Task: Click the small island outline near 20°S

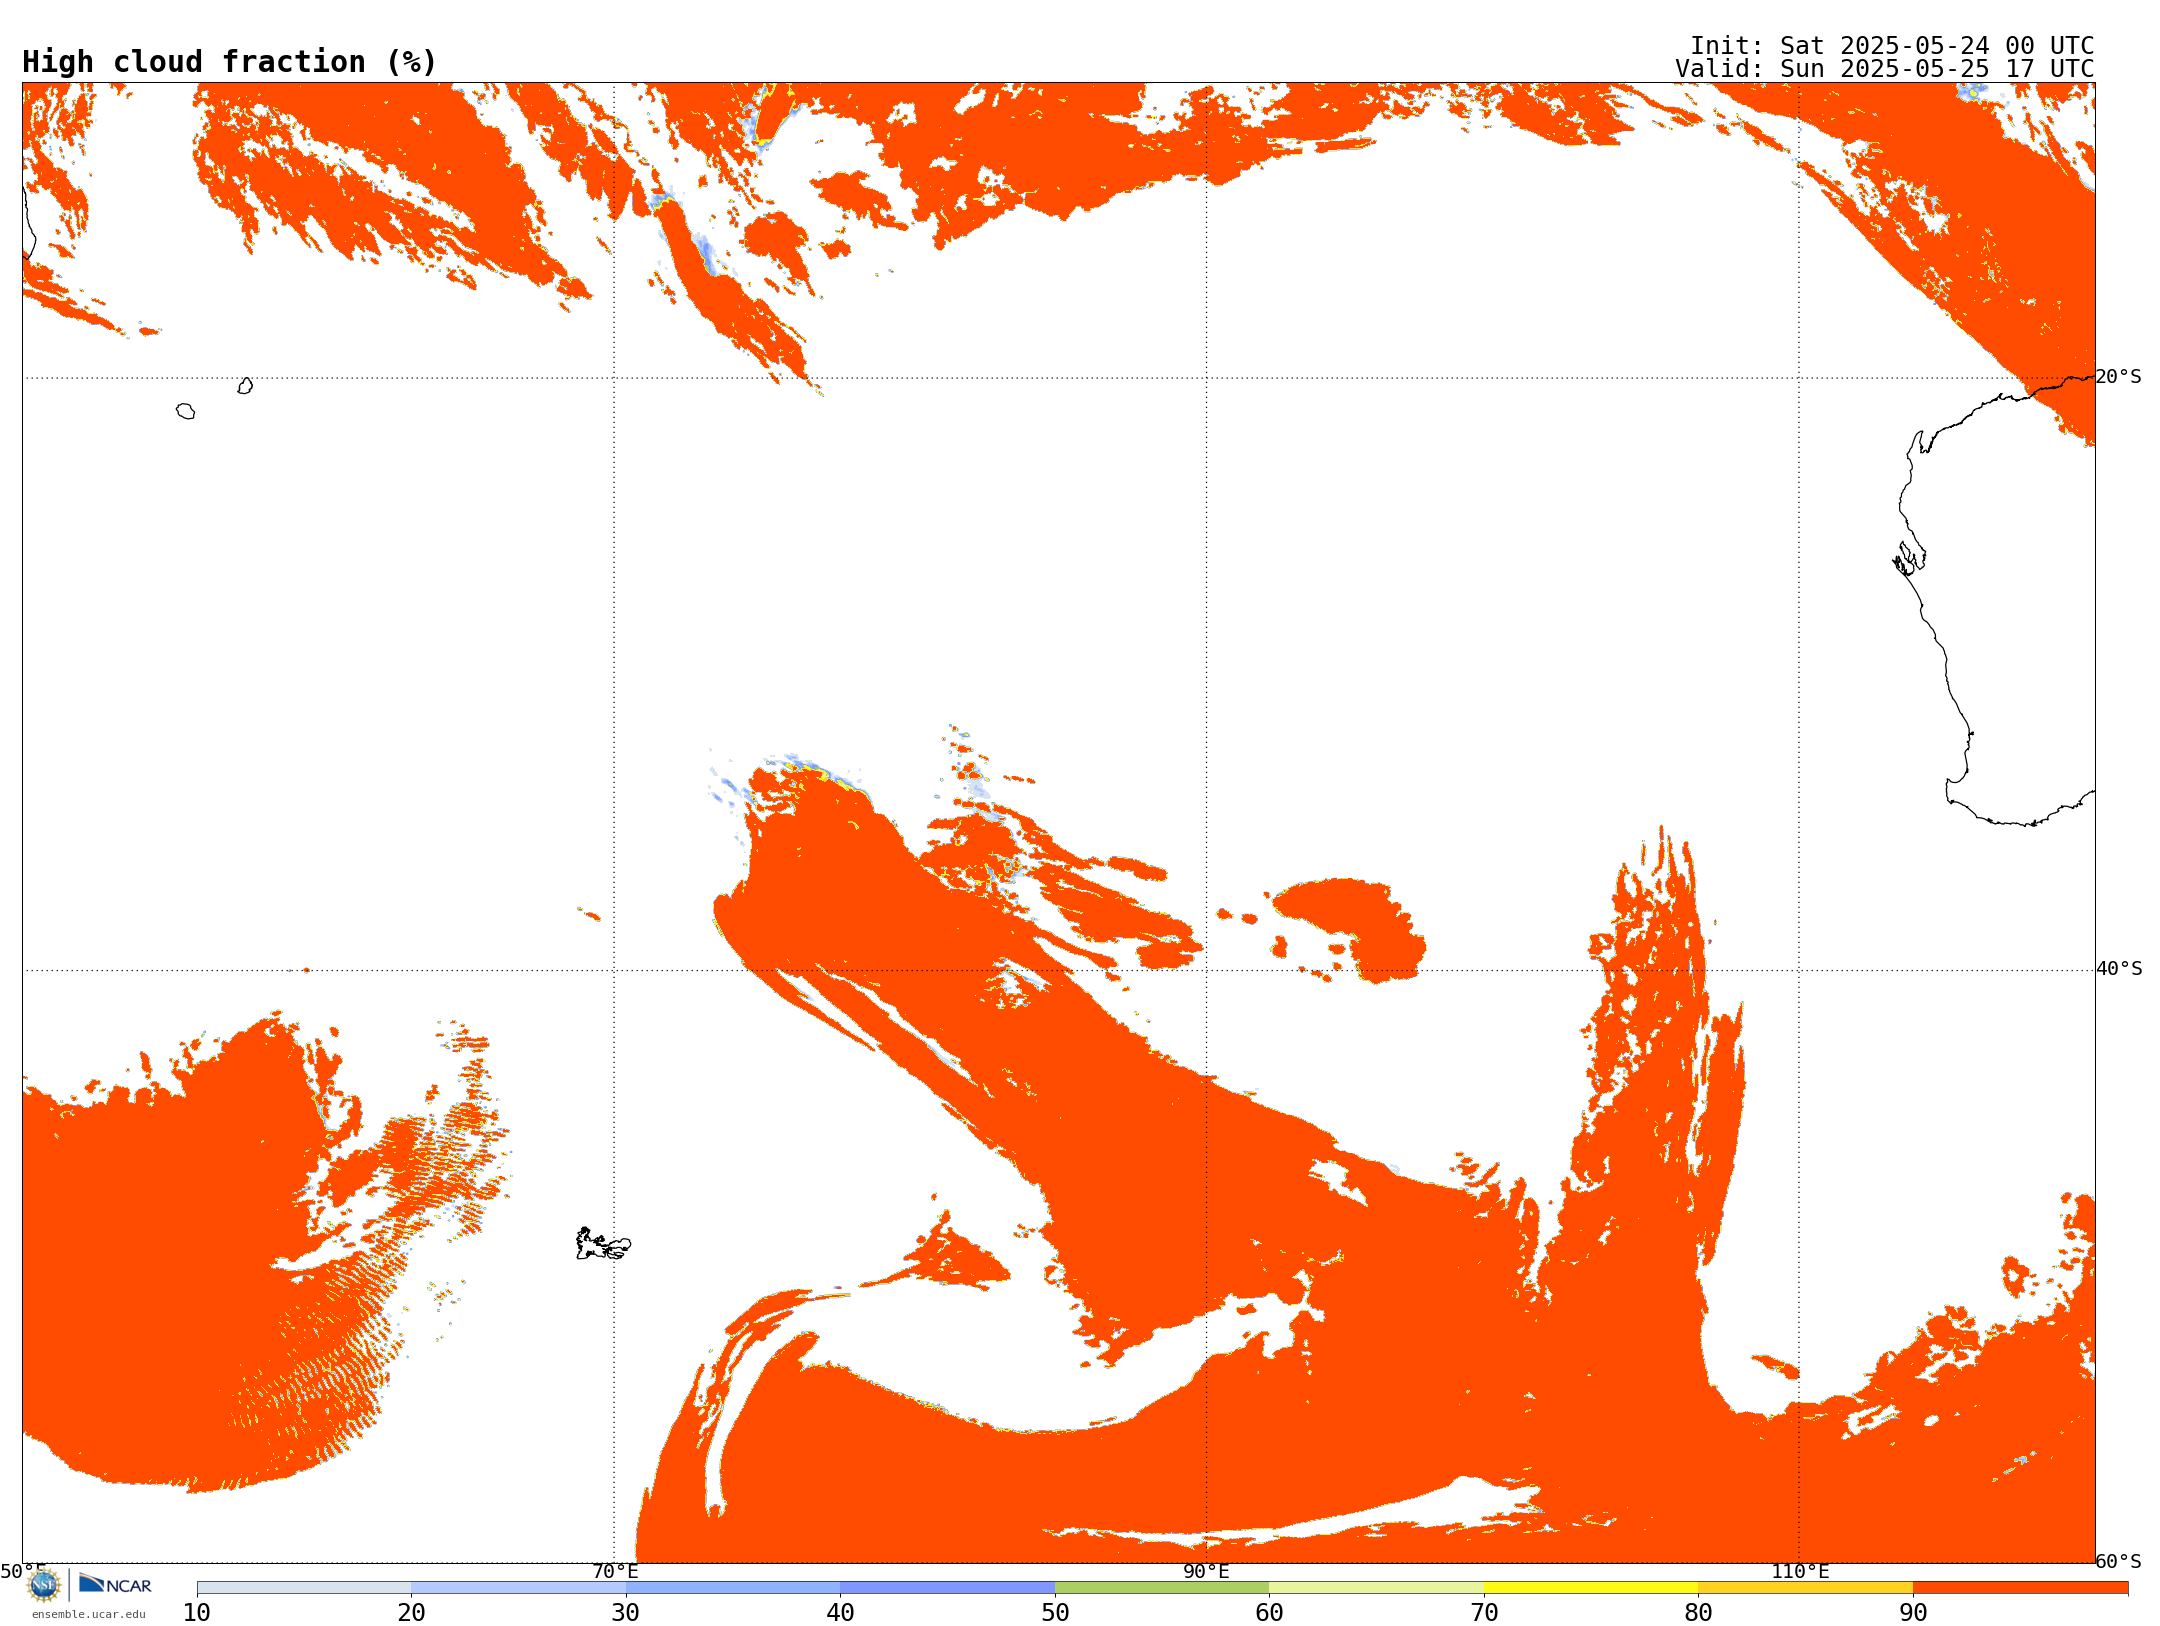Action: click(245, 386)
